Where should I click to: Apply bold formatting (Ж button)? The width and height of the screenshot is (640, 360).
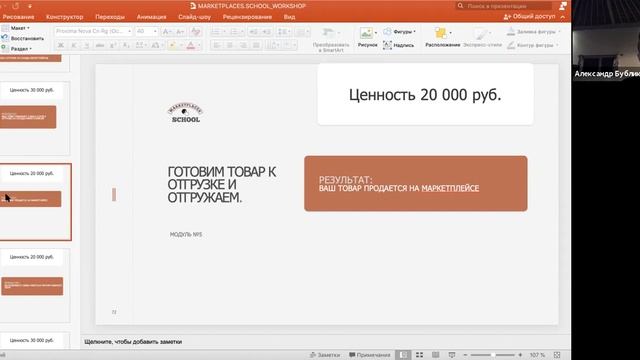61,45
